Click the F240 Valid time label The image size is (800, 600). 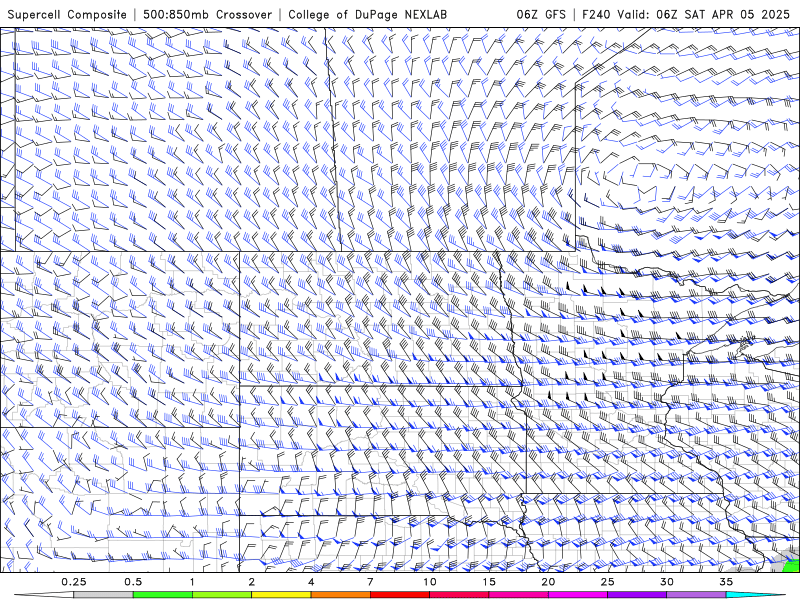click(686, 14)
